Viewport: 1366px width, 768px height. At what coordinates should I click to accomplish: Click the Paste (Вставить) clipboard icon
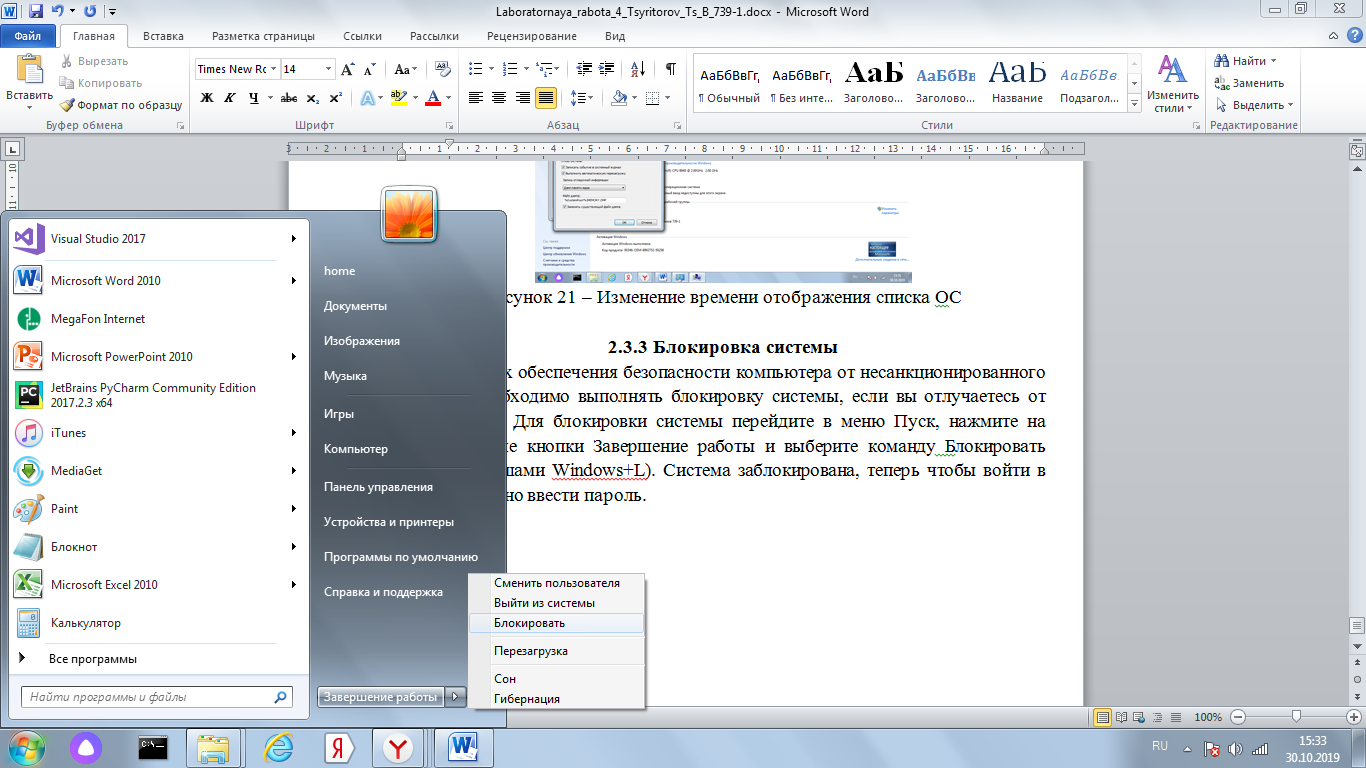pos(29,68)
